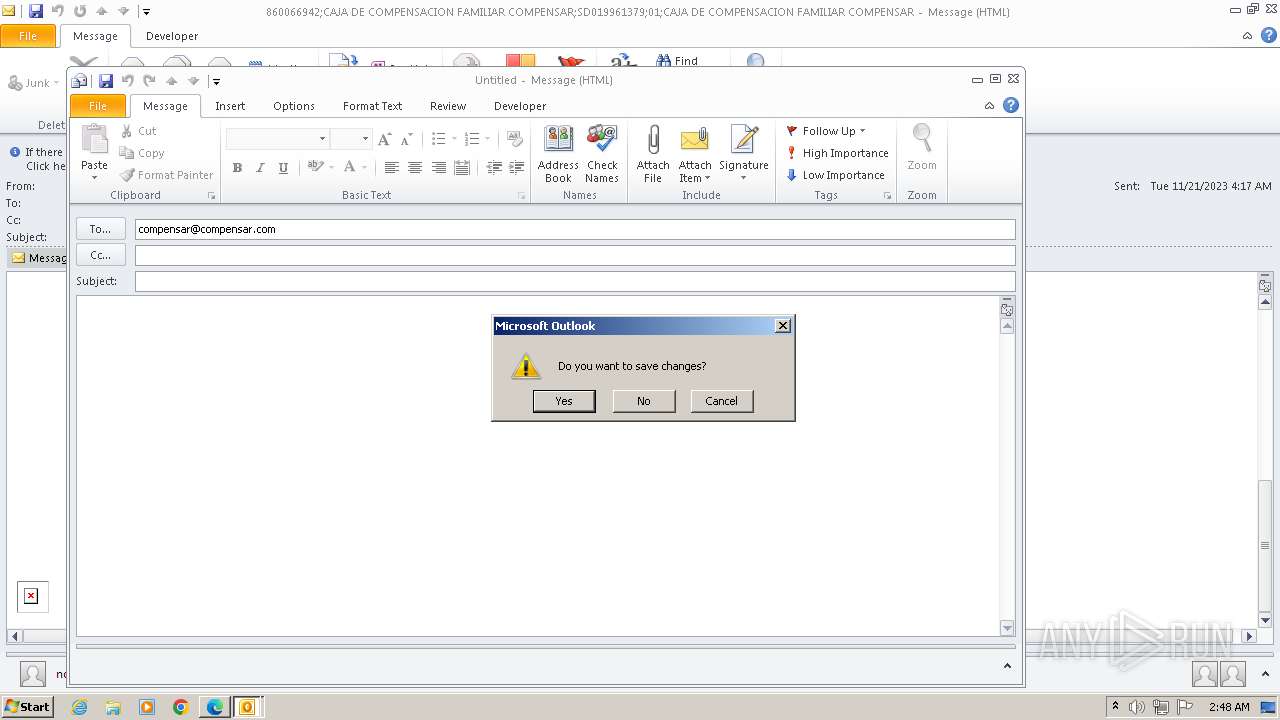Align text right
Viewport: 1280px width, 720px height.
tap(438, 168)
